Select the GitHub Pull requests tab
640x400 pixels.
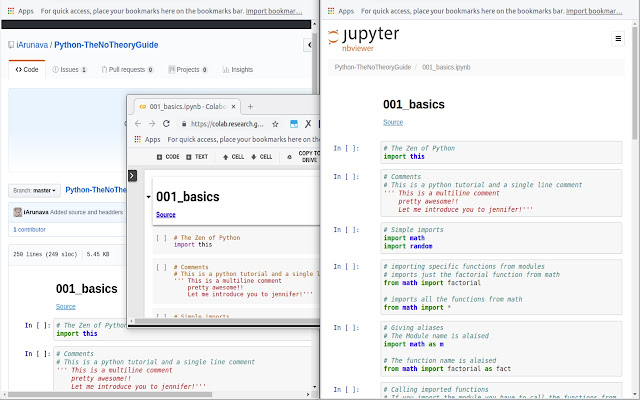[127, 70]
